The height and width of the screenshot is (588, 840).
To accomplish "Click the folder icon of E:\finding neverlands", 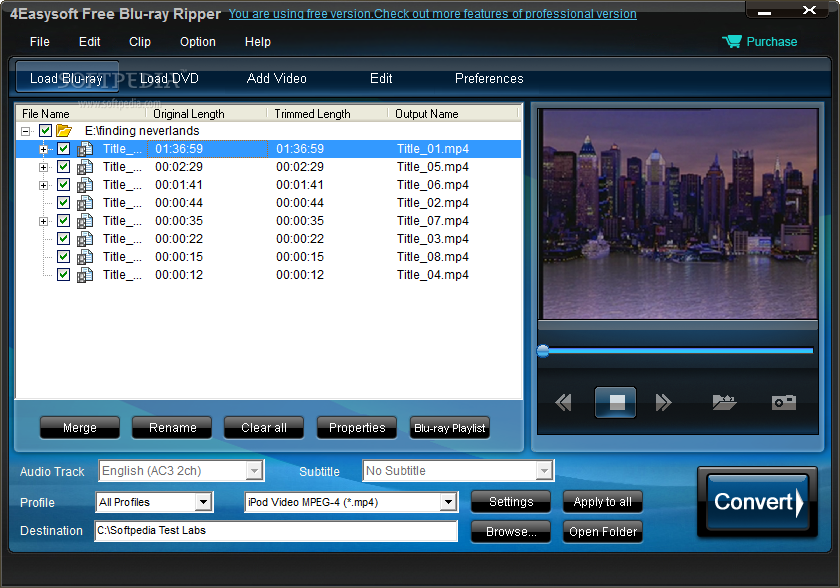I will pos(64,130).
